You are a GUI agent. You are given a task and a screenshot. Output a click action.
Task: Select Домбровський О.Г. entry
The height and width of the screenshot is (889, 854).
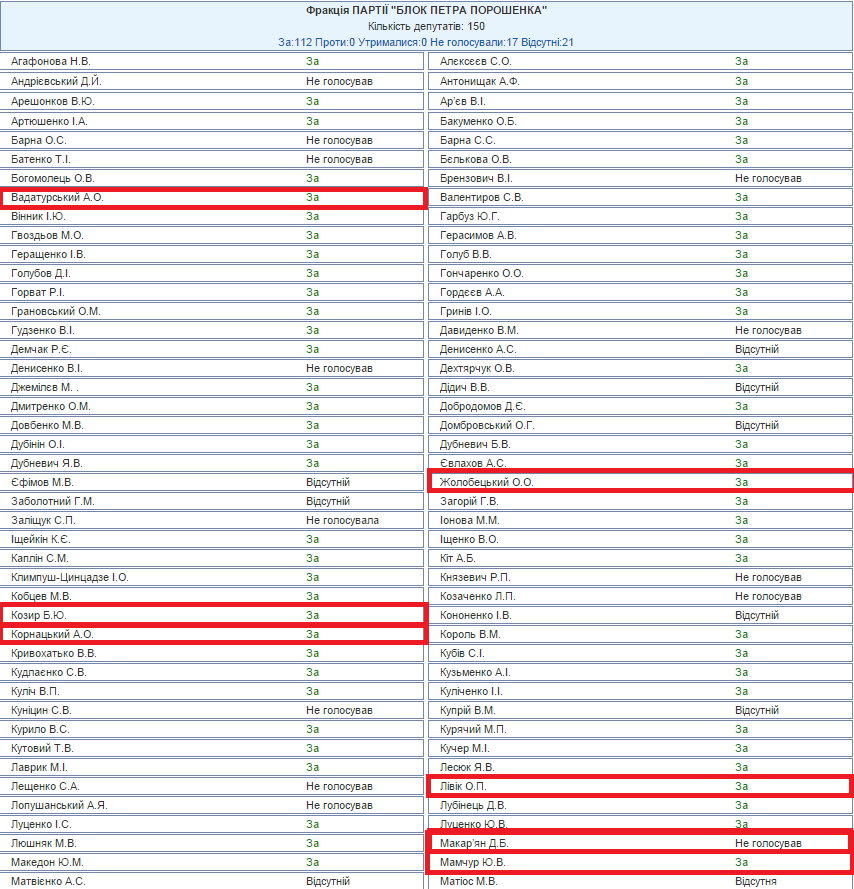[x=488, y=425]
